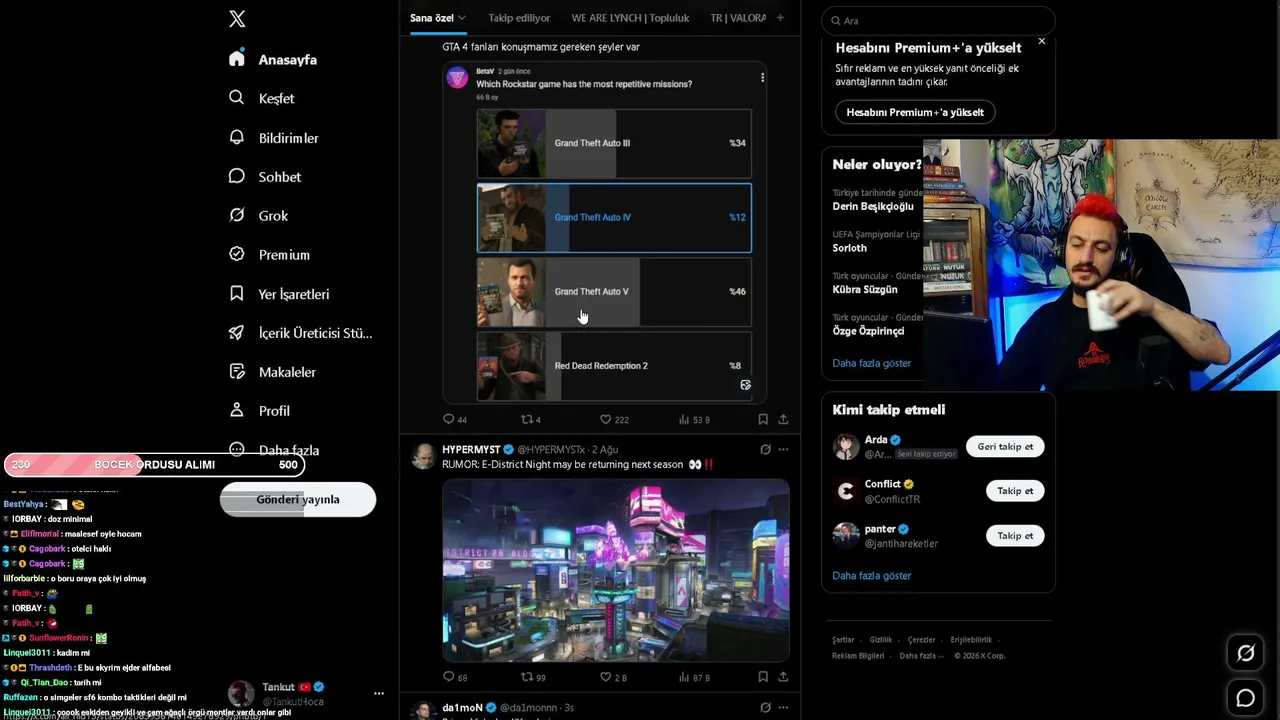Click Takip et next to Conflict

(1015, 491)
